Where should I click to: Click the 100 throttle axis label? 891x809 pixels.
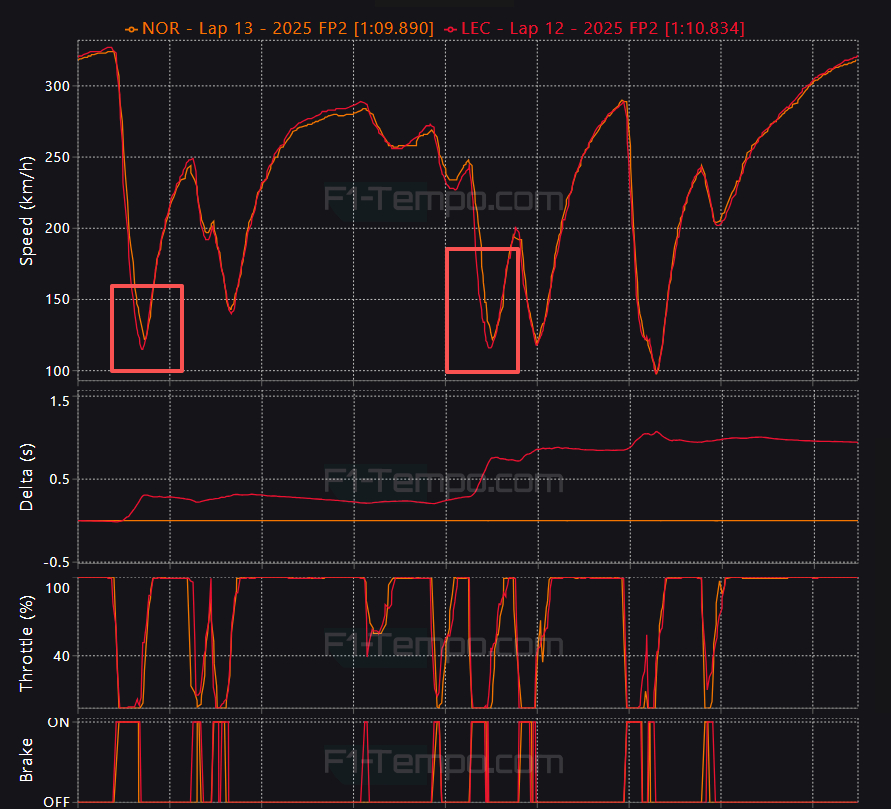point(57,588)
